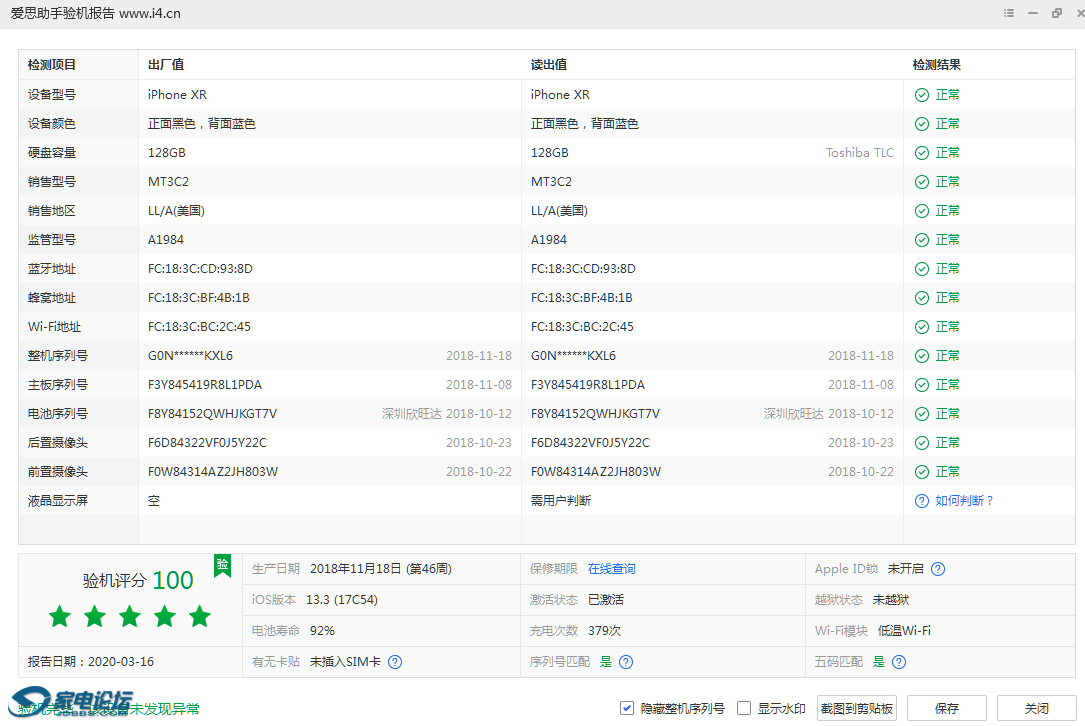This screenshot has width=1085, height=726.
Task: Open the title bar menu list icon
Action: pyautogui.click(x=1009, y=13)
